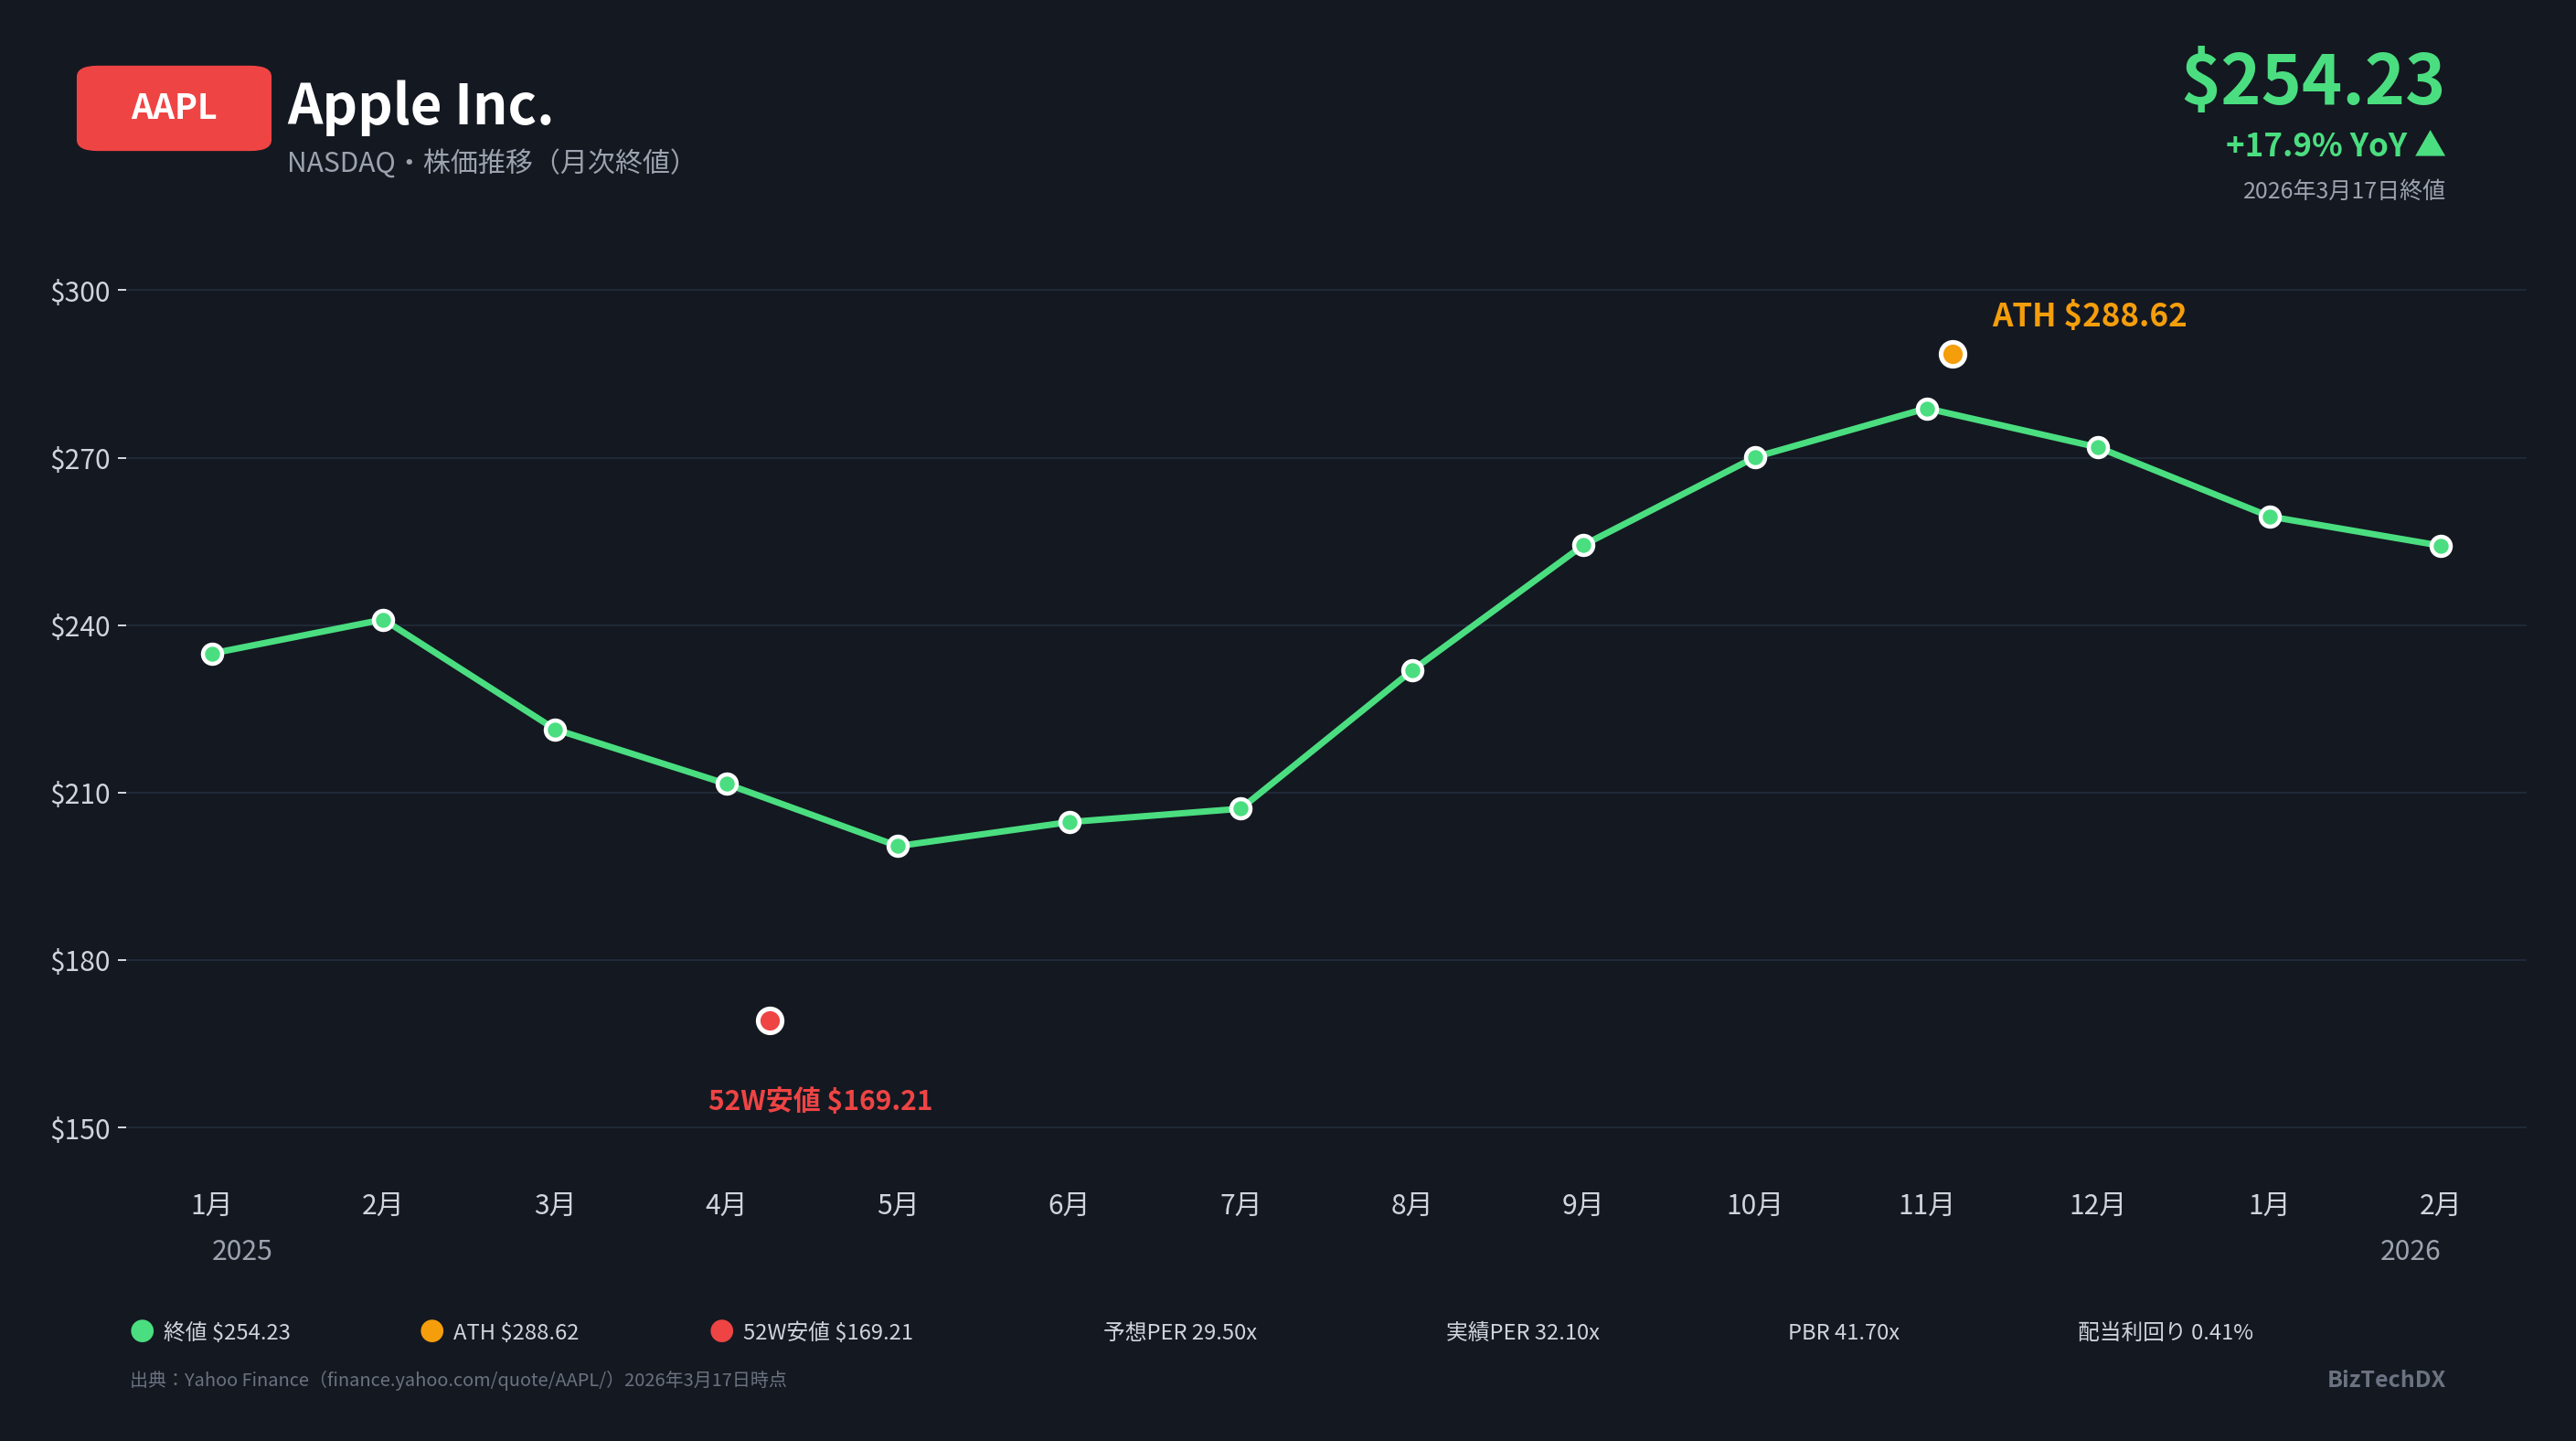Click the $254.23 current price headline

click(x=2312, y=78)
